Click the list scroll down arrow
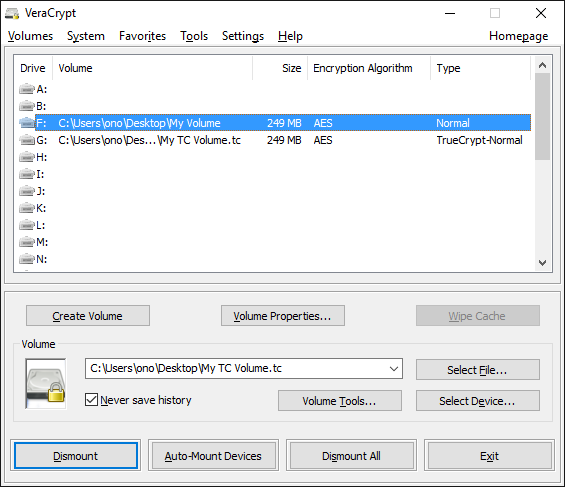 (x=542, y=263)
